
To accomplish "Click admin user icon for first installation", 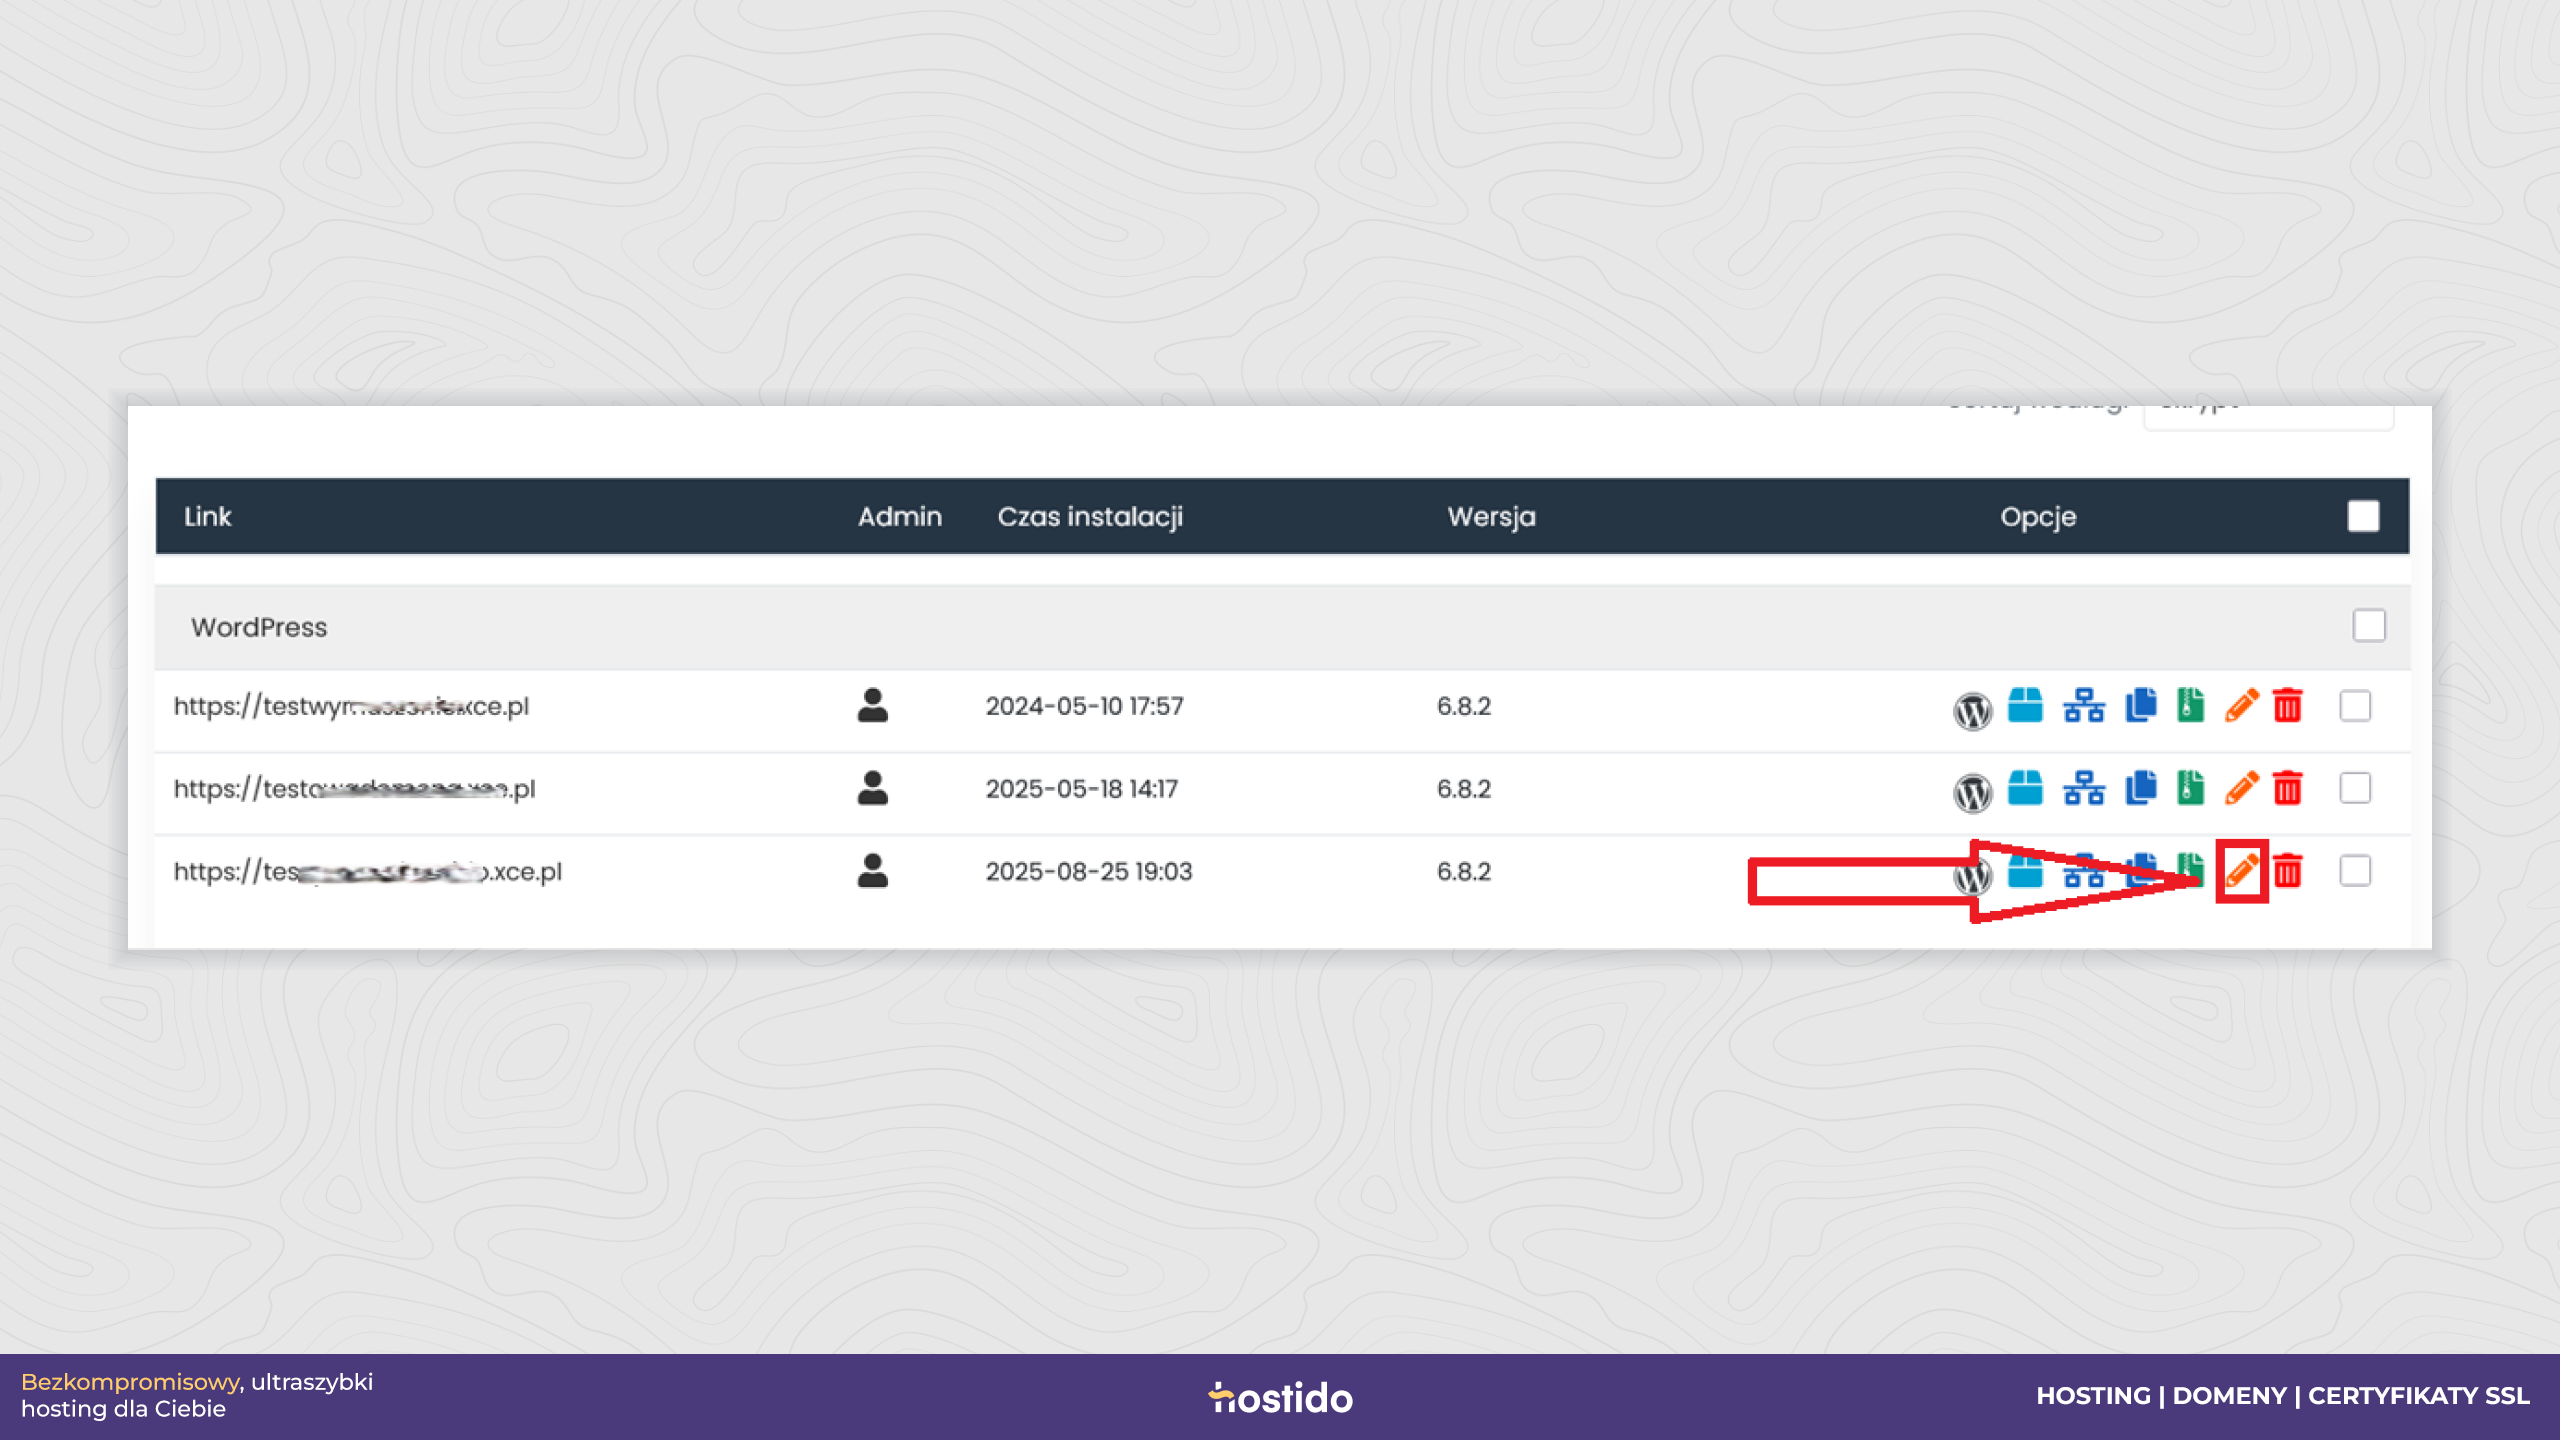I will (872, 705).
